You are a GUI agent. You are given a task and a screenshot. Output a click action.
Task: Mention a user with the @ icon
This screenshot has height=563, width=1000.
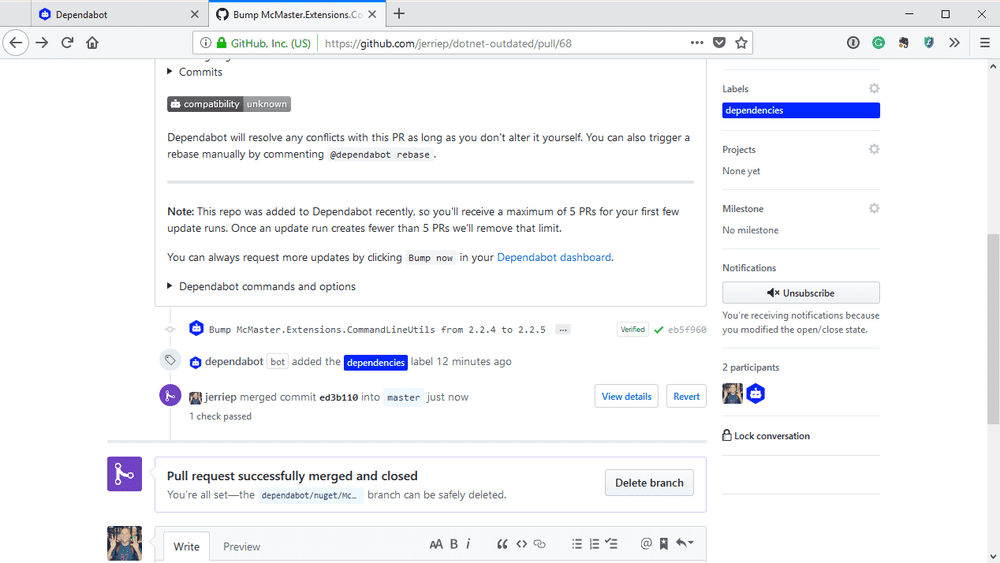coord(646,543)
